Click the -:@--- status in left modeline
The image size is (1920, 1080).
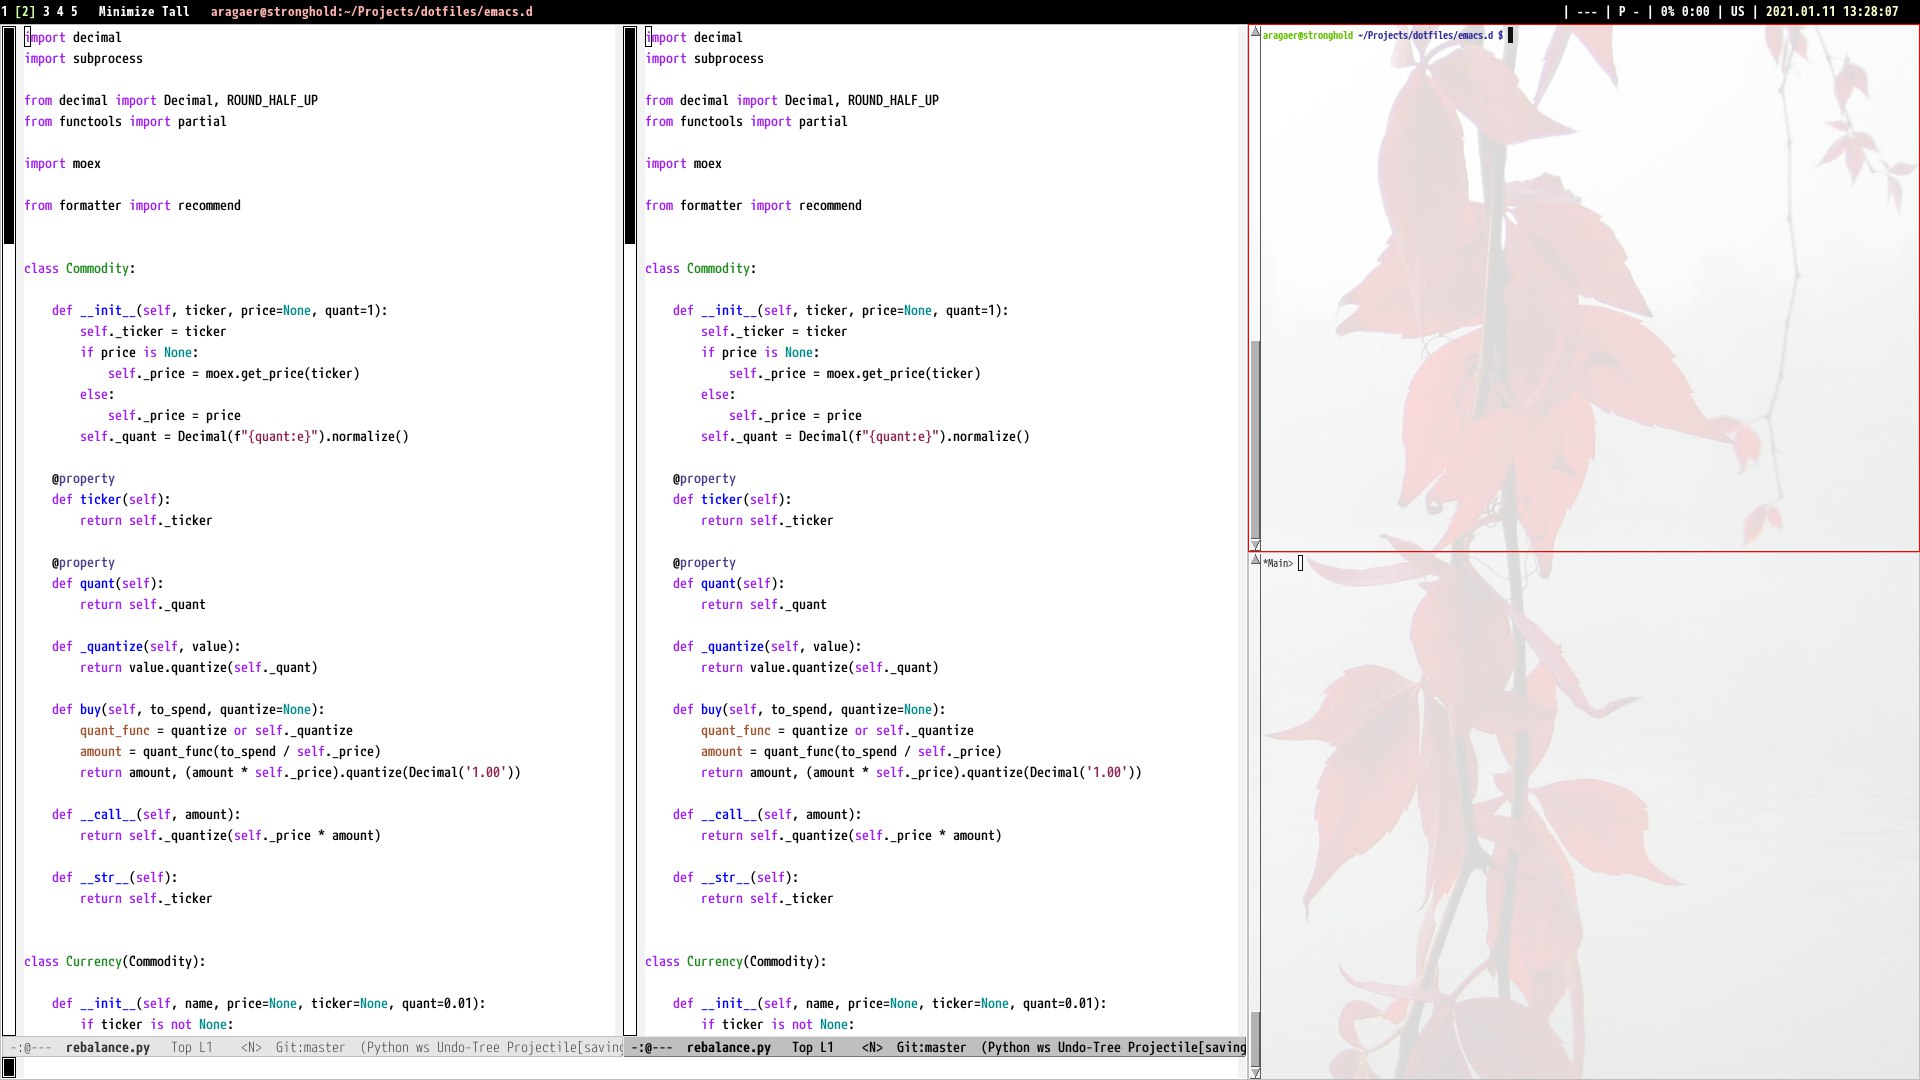coord(30,1048)
